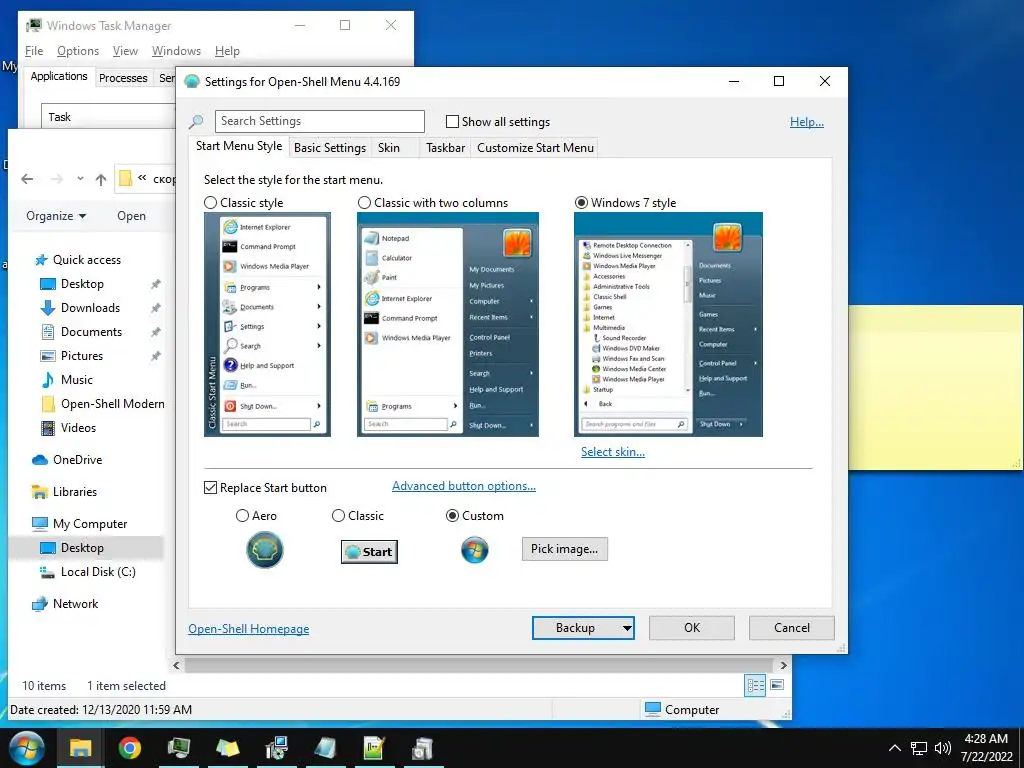Click the network tray icon
The height and width of the screenshot is (768, 1024).
919,748
